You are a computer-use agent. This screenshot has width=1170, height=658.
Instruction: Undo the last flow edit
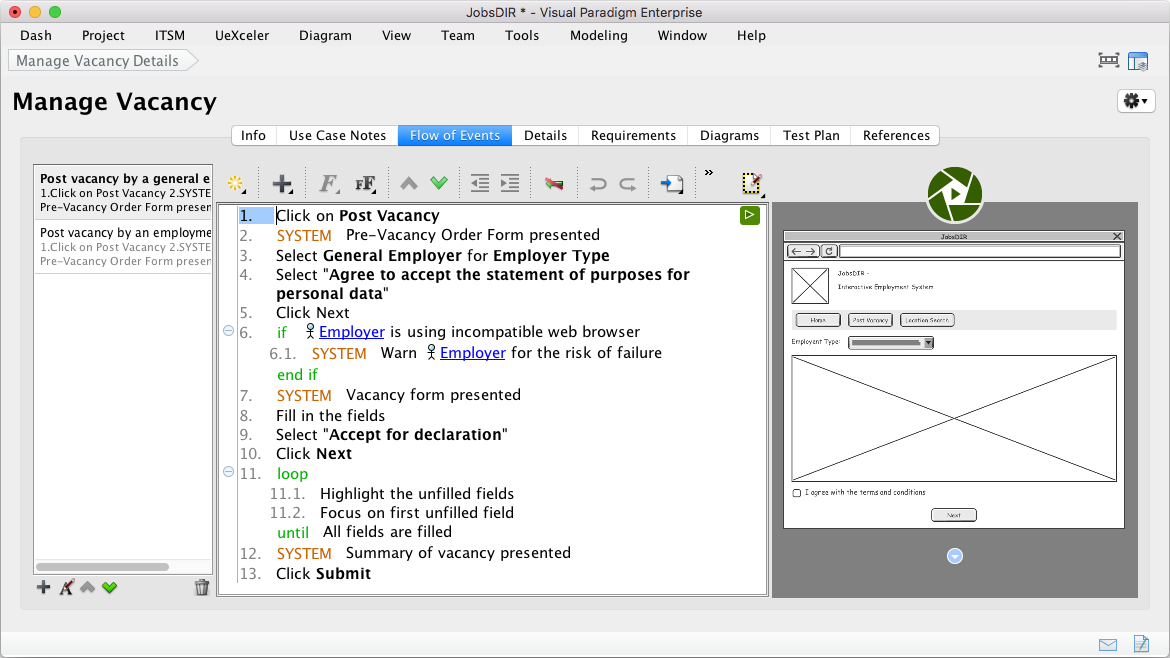click(597, 183)
